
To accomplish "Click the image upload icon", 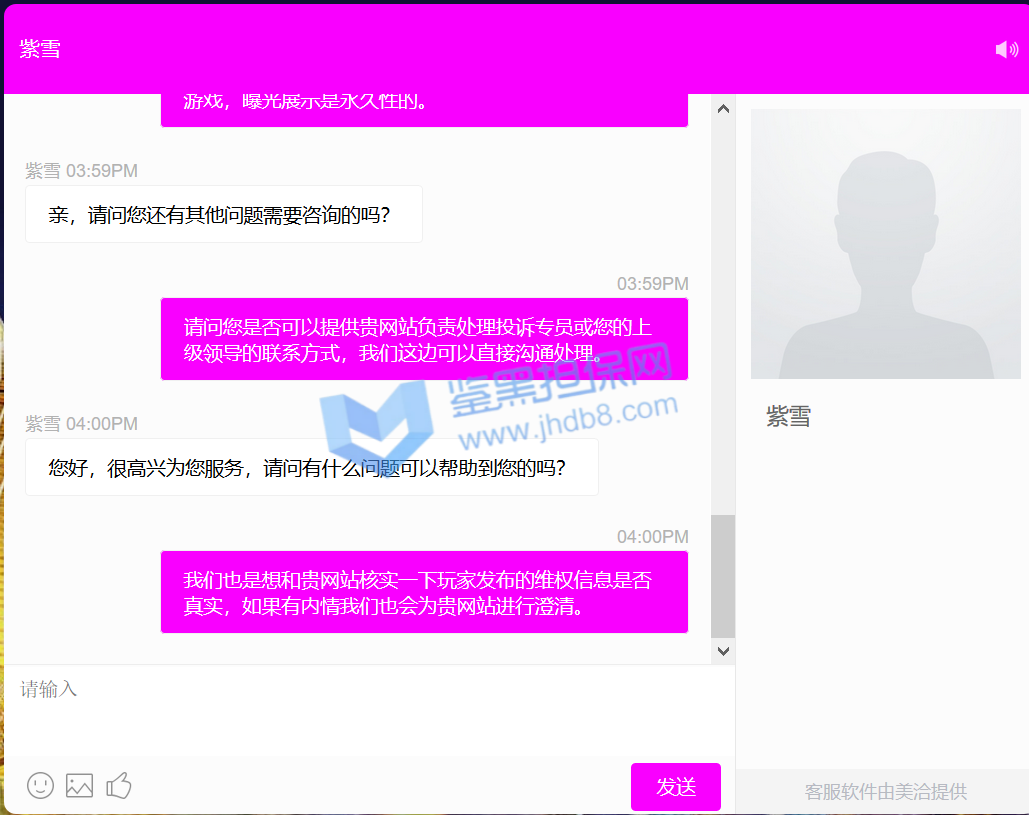I will [79, 785].
